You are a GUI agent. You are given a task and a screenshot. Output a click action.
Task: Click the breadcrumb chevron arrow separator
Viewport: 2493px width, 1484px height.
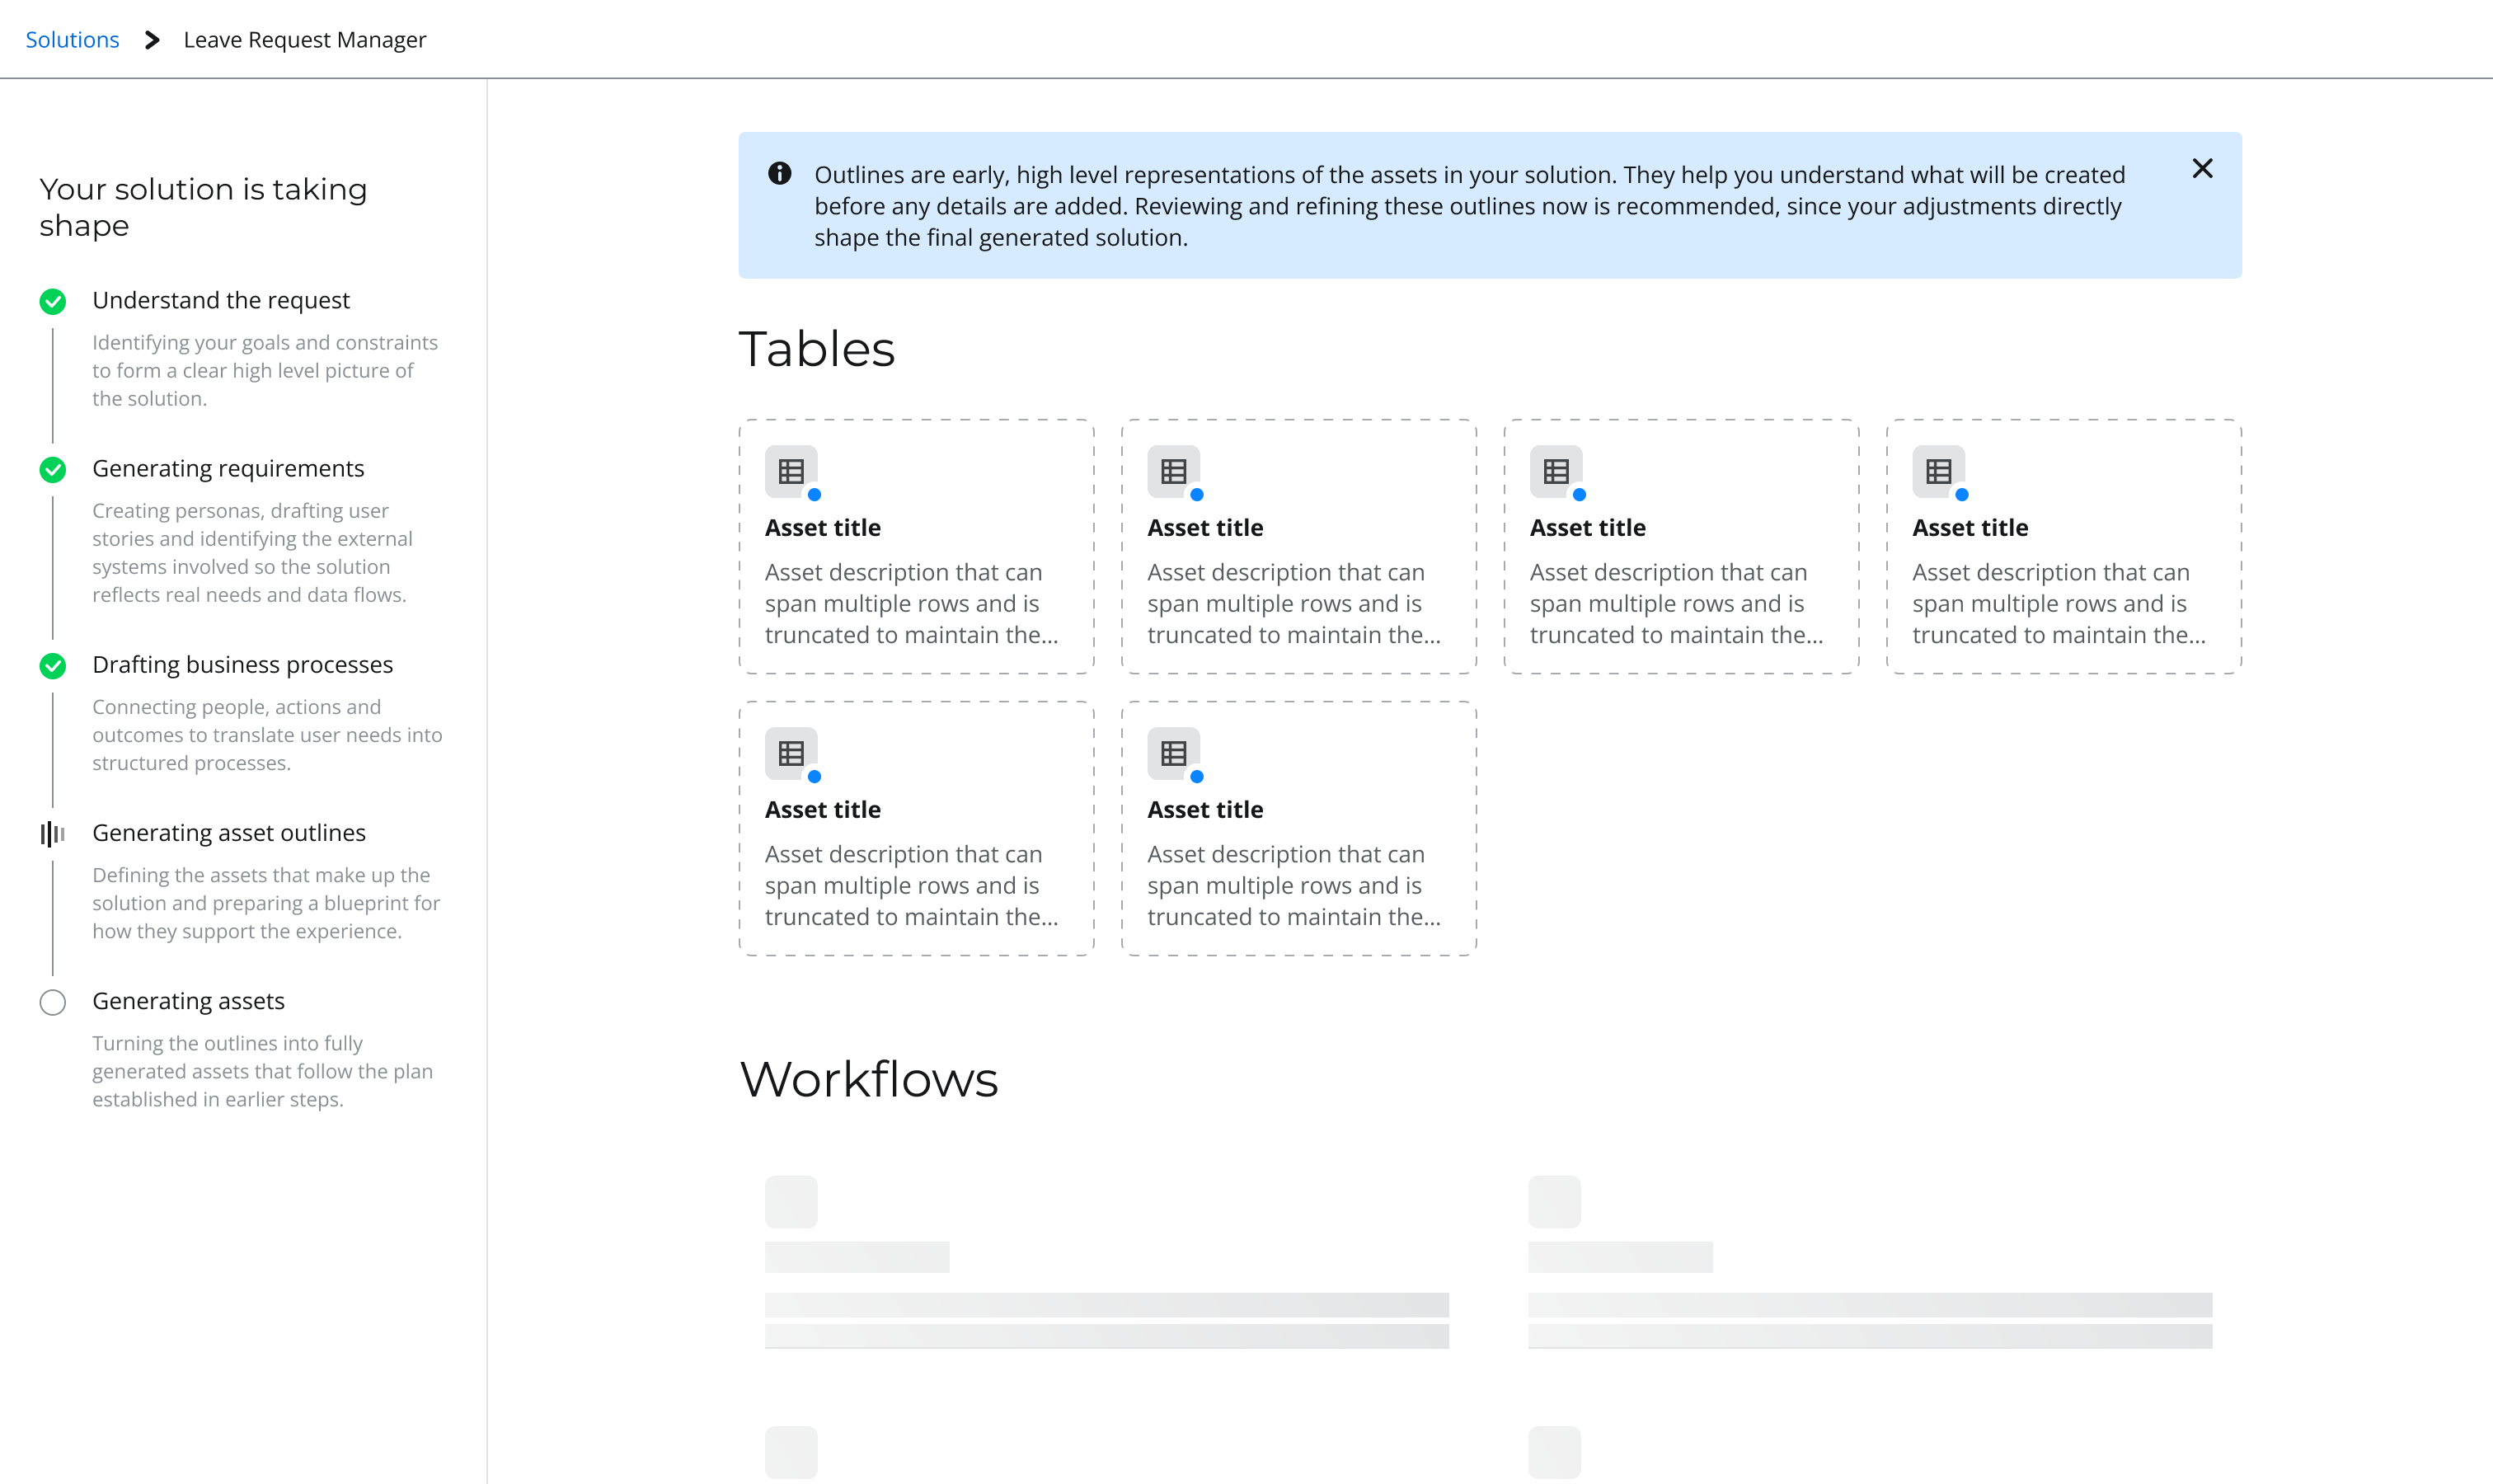click(x=152, y=40)
